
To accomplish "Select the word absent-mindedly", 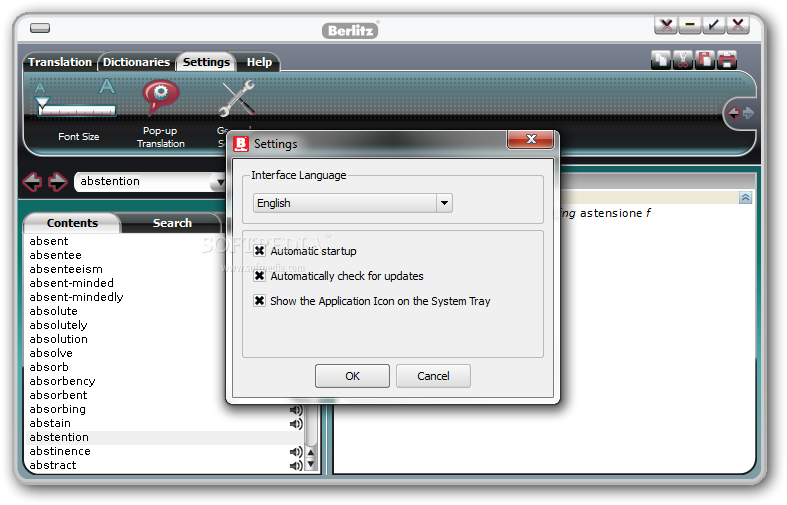I will (76, 298).
